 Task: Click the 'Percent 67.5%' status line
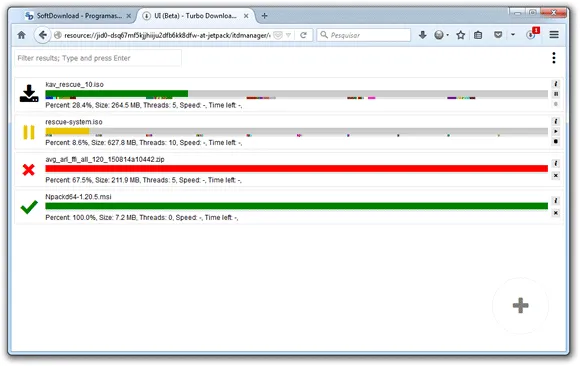click(144, 180)
